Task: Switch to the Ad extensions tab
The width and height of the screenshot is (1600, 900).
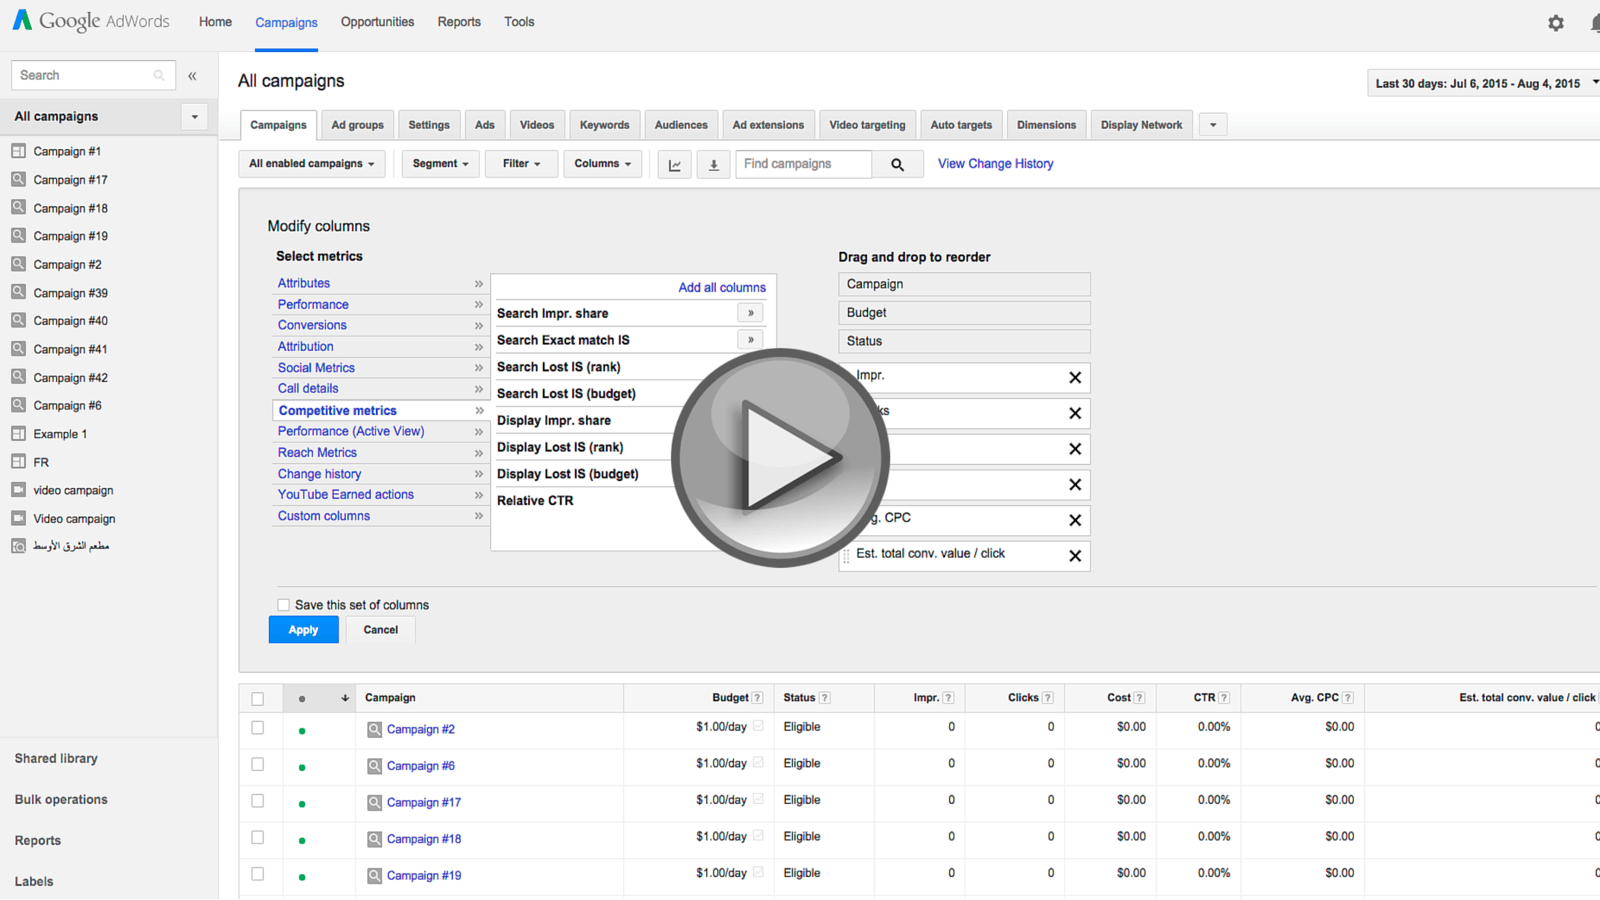Action: coord(768,125)
